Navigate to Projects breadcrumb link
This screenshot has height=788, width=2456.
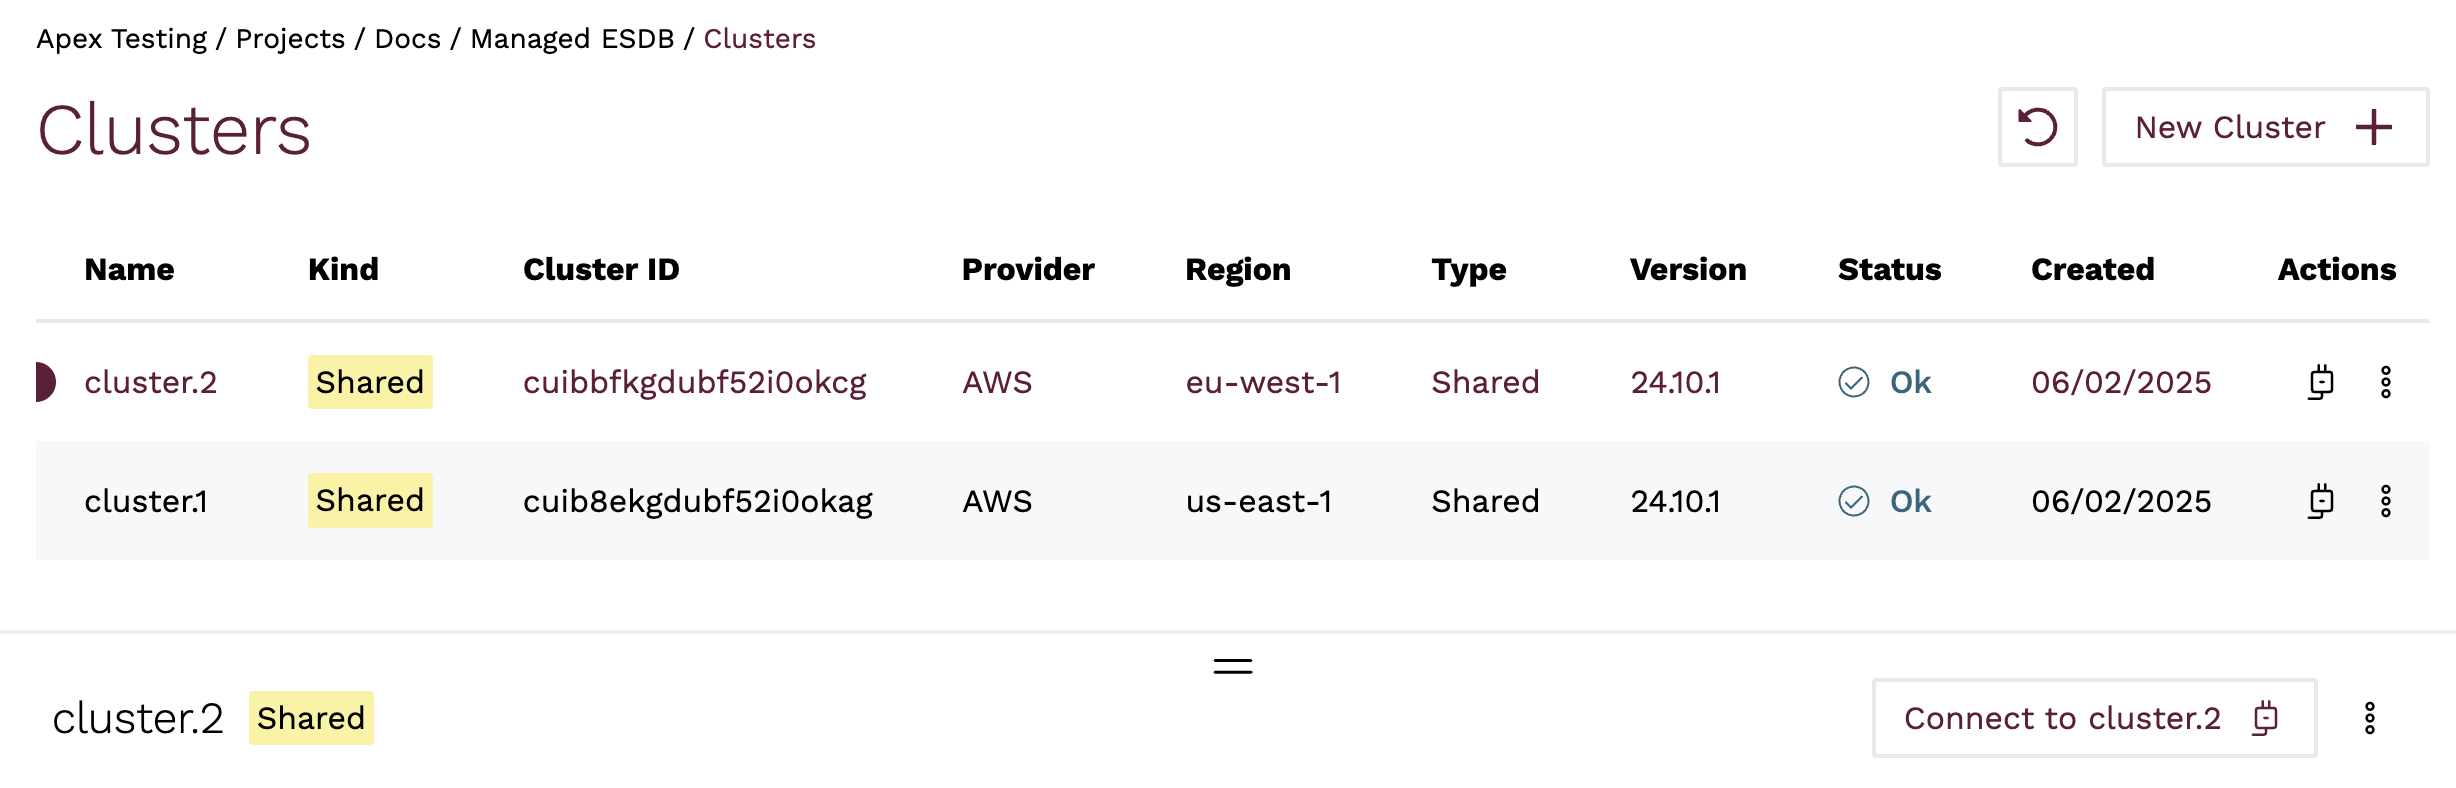[290, 39]
